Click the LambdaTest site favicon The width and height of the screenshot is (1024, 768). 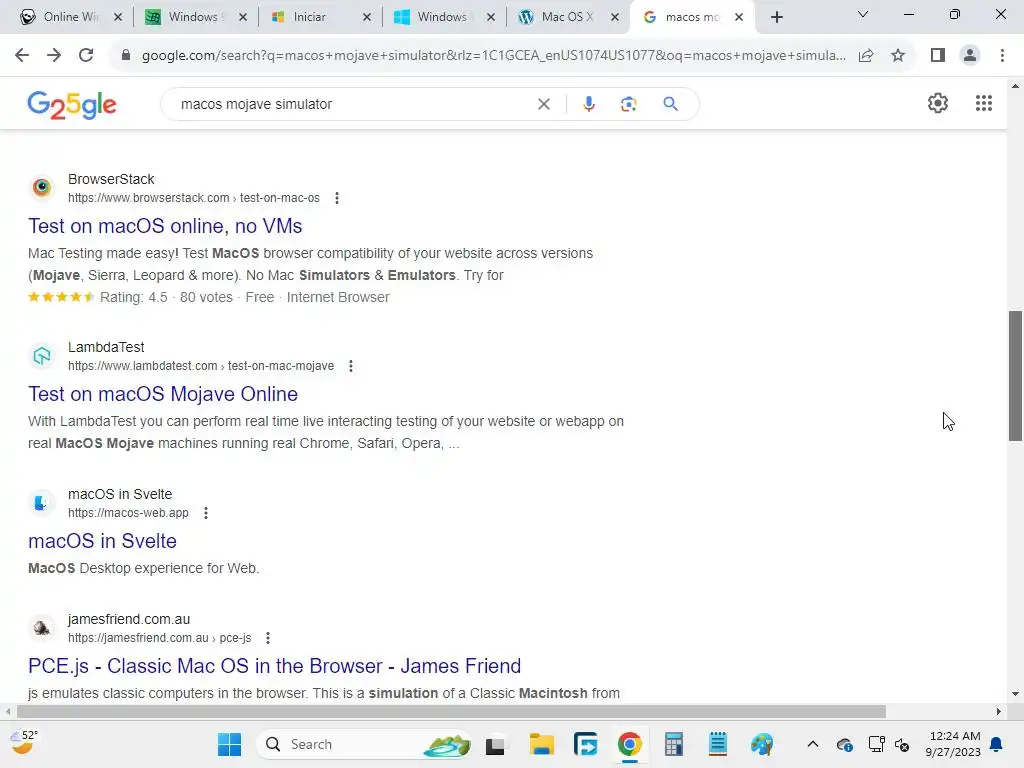point(42,356)
